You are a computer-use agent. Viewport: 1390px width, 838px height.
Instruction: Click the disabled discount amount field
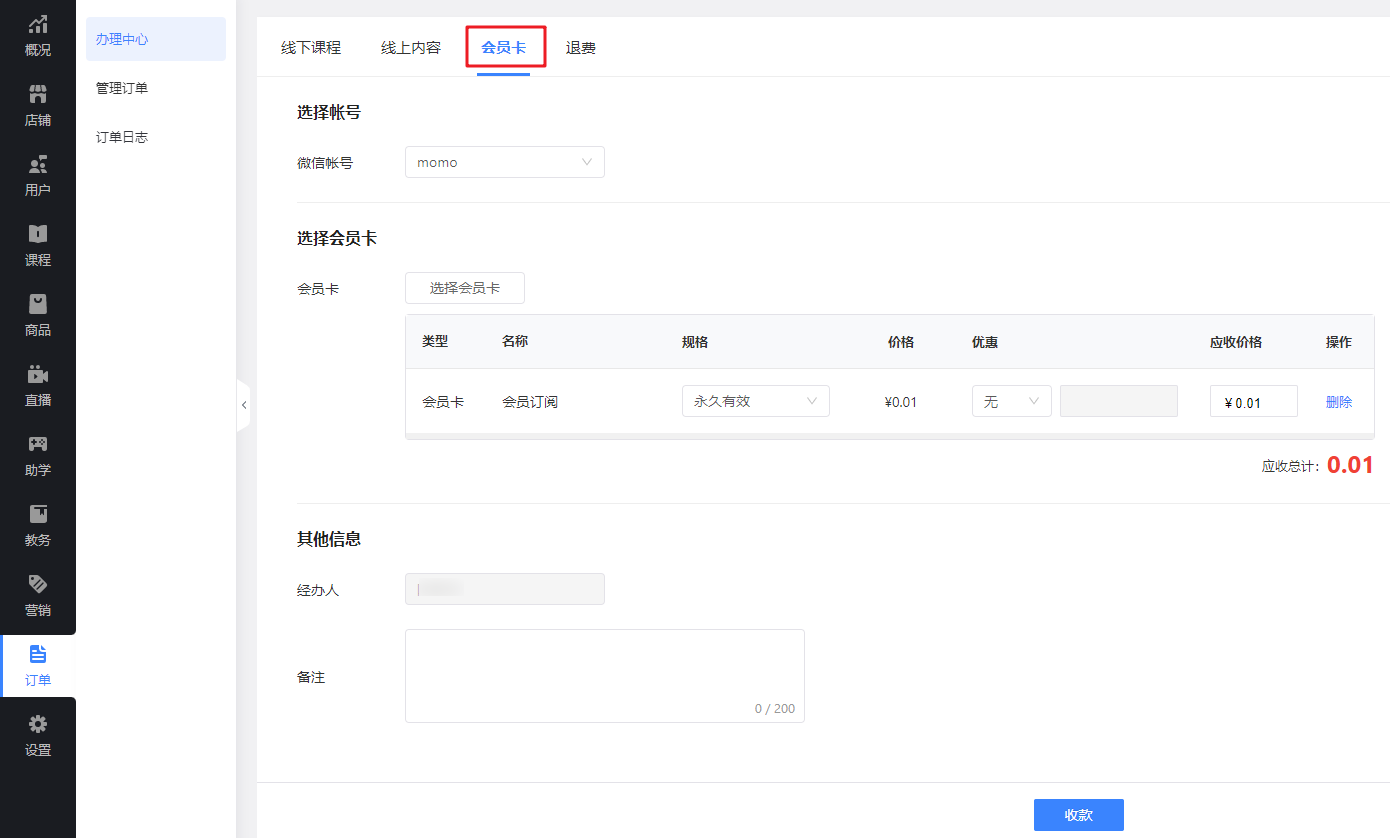pos(1119,401)
